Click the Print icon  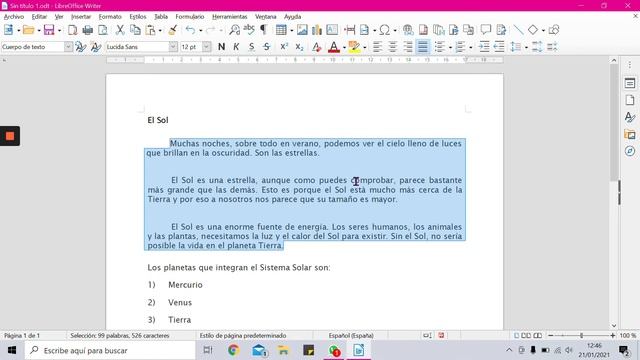(x=88, y=30)
